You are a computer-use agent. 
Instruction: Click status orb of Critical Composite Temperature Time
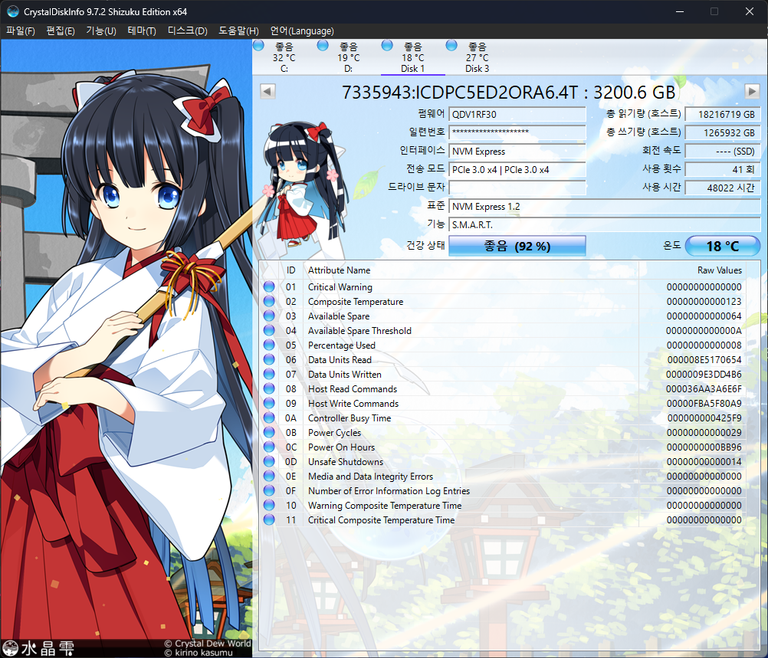tap(269, 520)
